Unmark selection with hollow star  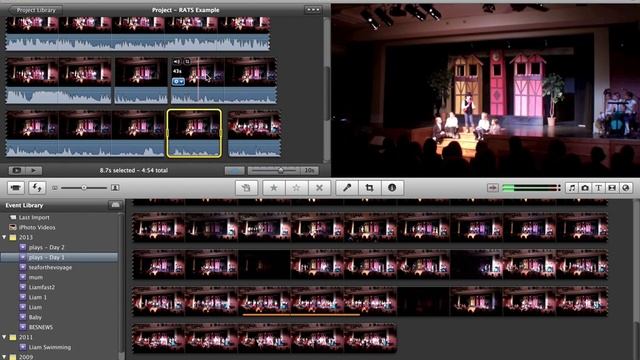(296, 188)
